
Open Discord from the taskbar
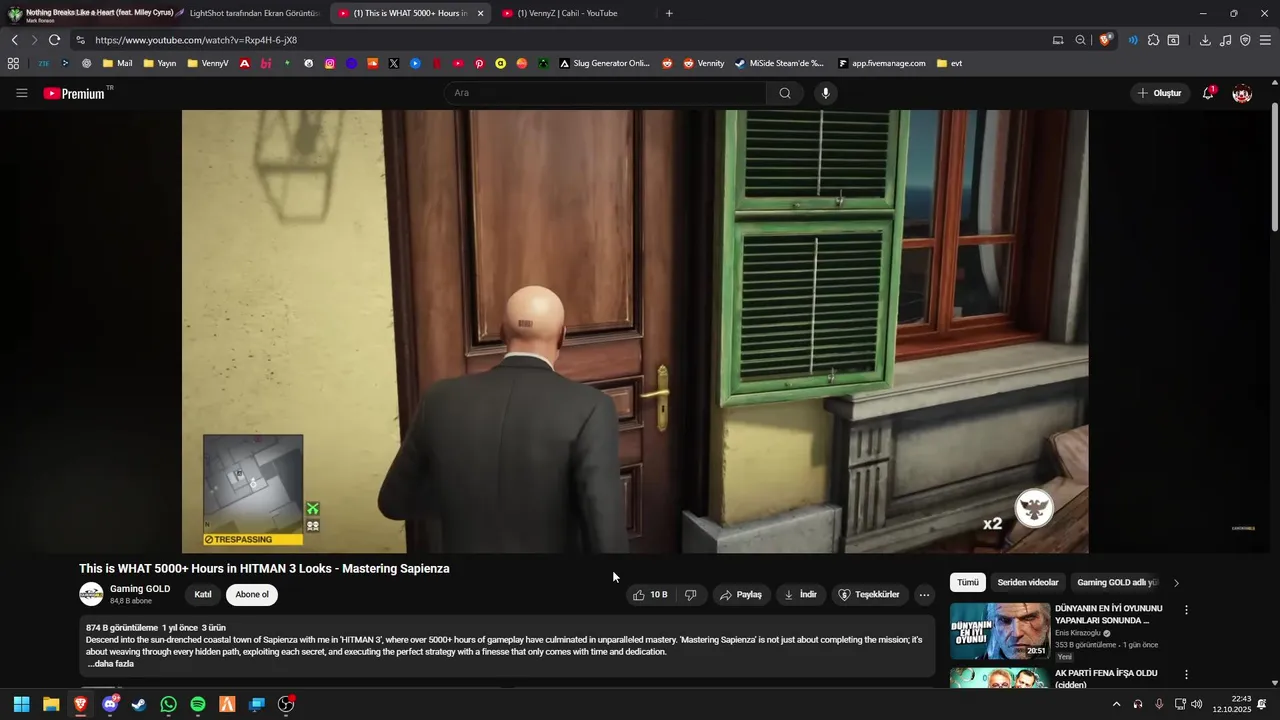(x=110, y=704)
